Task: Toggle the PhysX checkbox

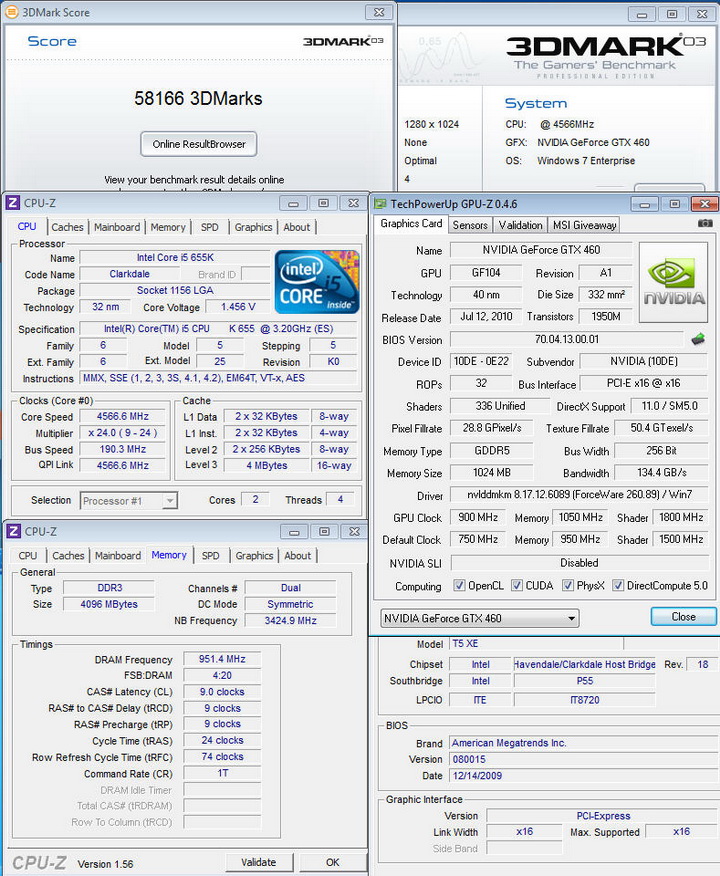Action: (568, 585)
